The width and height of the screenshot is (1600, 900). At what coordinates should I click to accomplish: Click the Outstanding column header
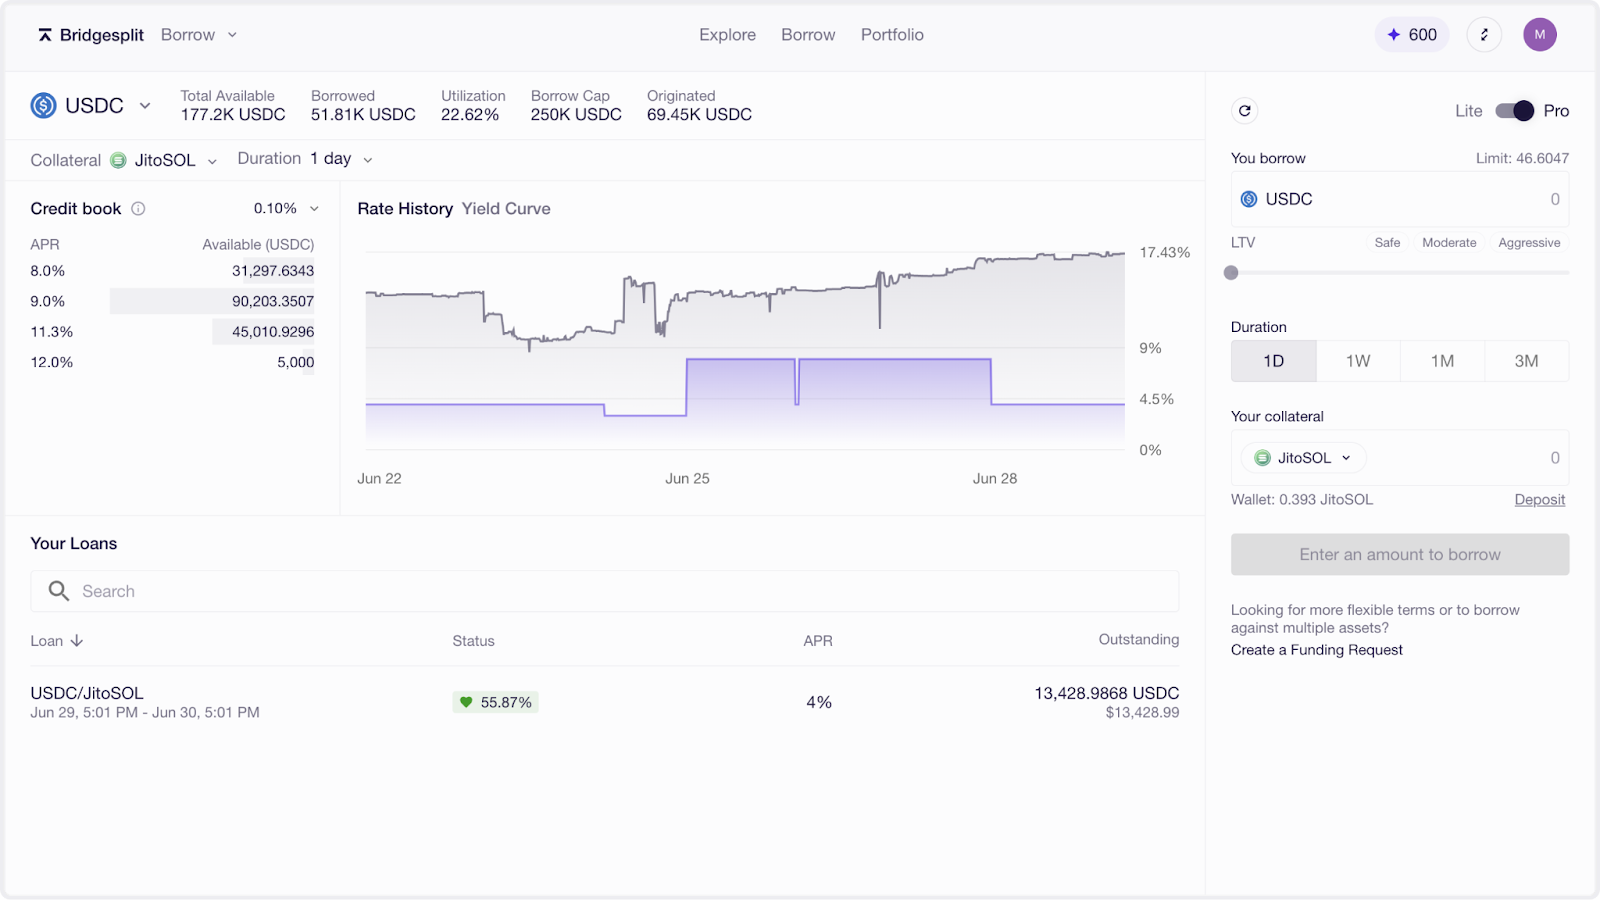[x=1139, y=640]
